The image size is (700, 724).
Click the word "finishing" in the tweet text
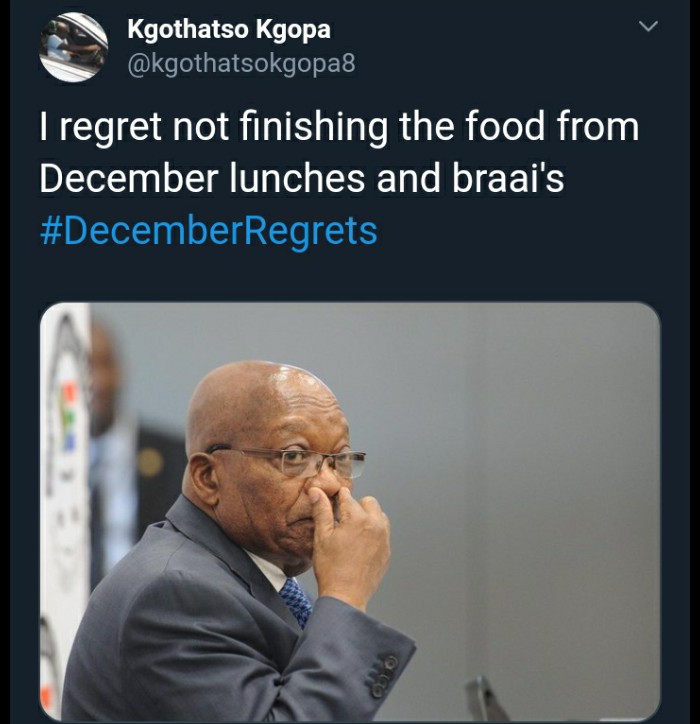point(313,127)
